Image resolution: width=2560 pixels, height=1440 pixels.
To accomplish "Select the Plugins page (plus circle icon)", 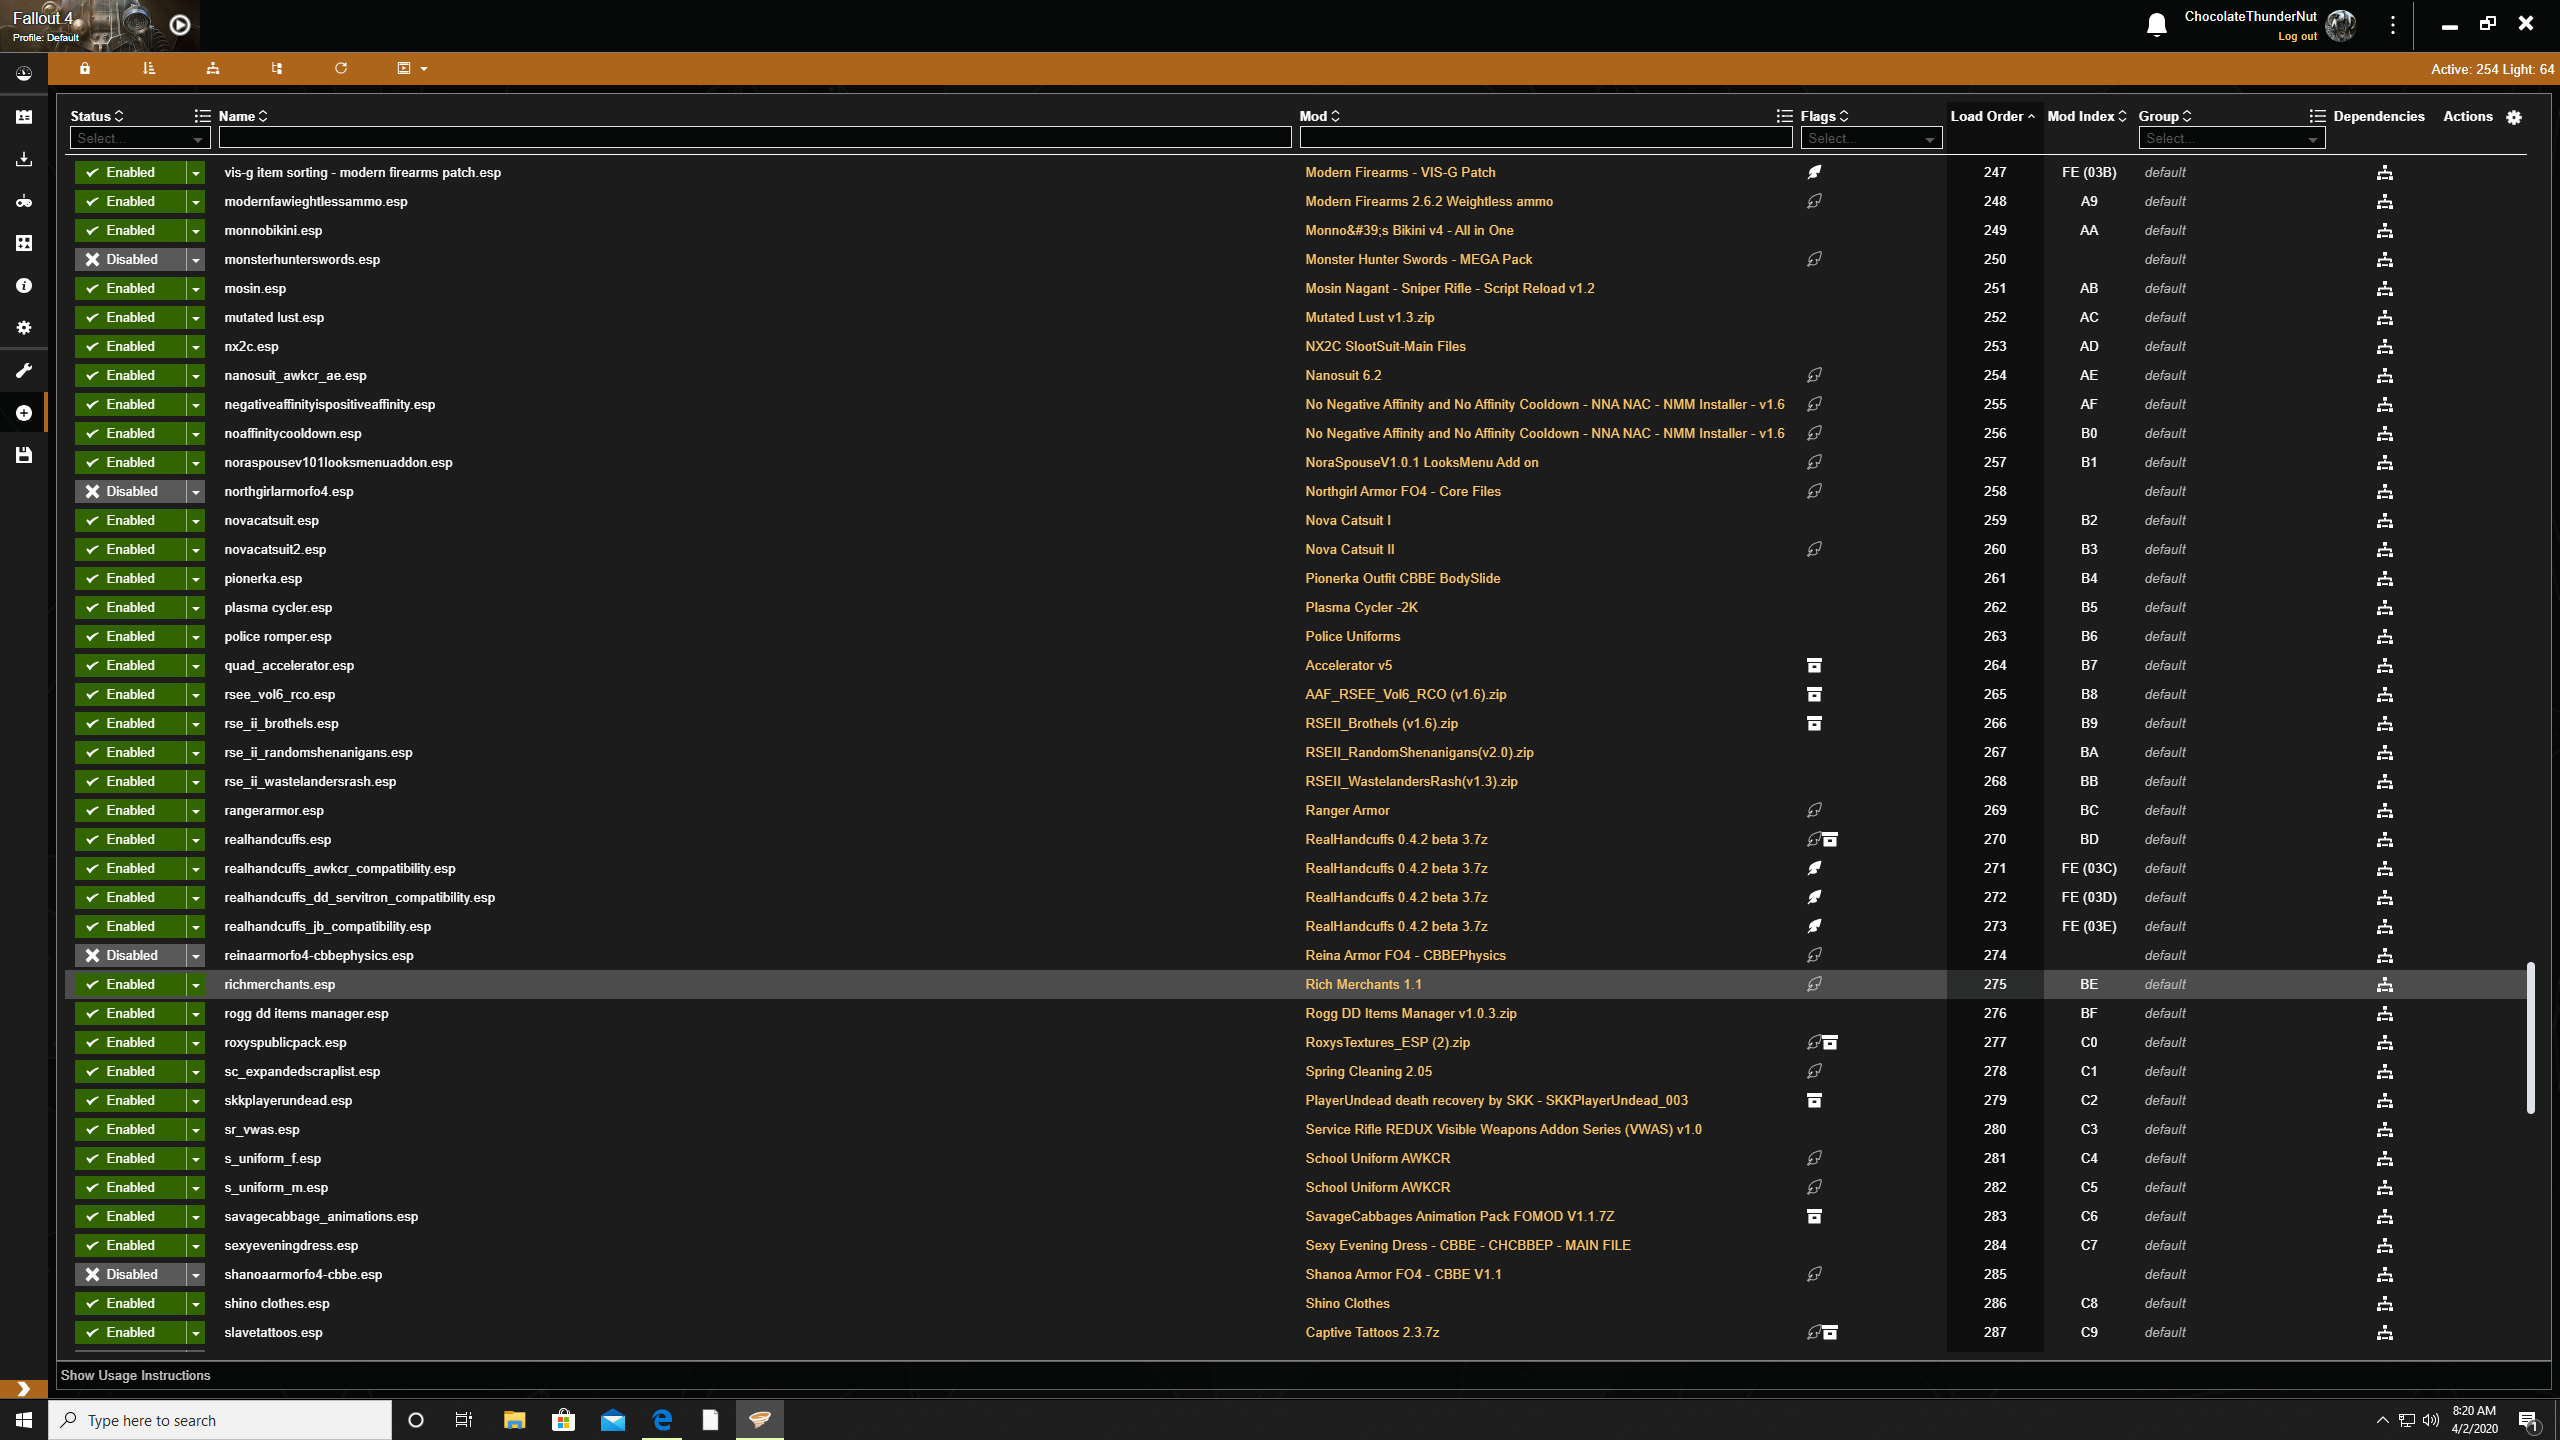I will (24, 413).
